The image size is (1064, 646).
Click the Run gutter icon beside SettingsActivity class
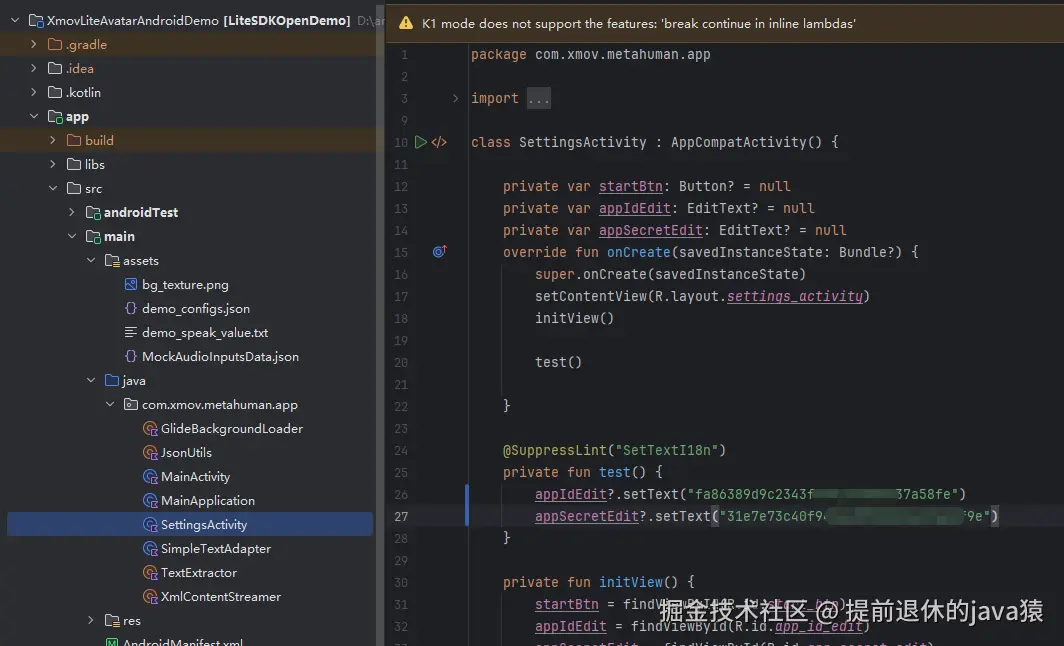tap(421, 142)
